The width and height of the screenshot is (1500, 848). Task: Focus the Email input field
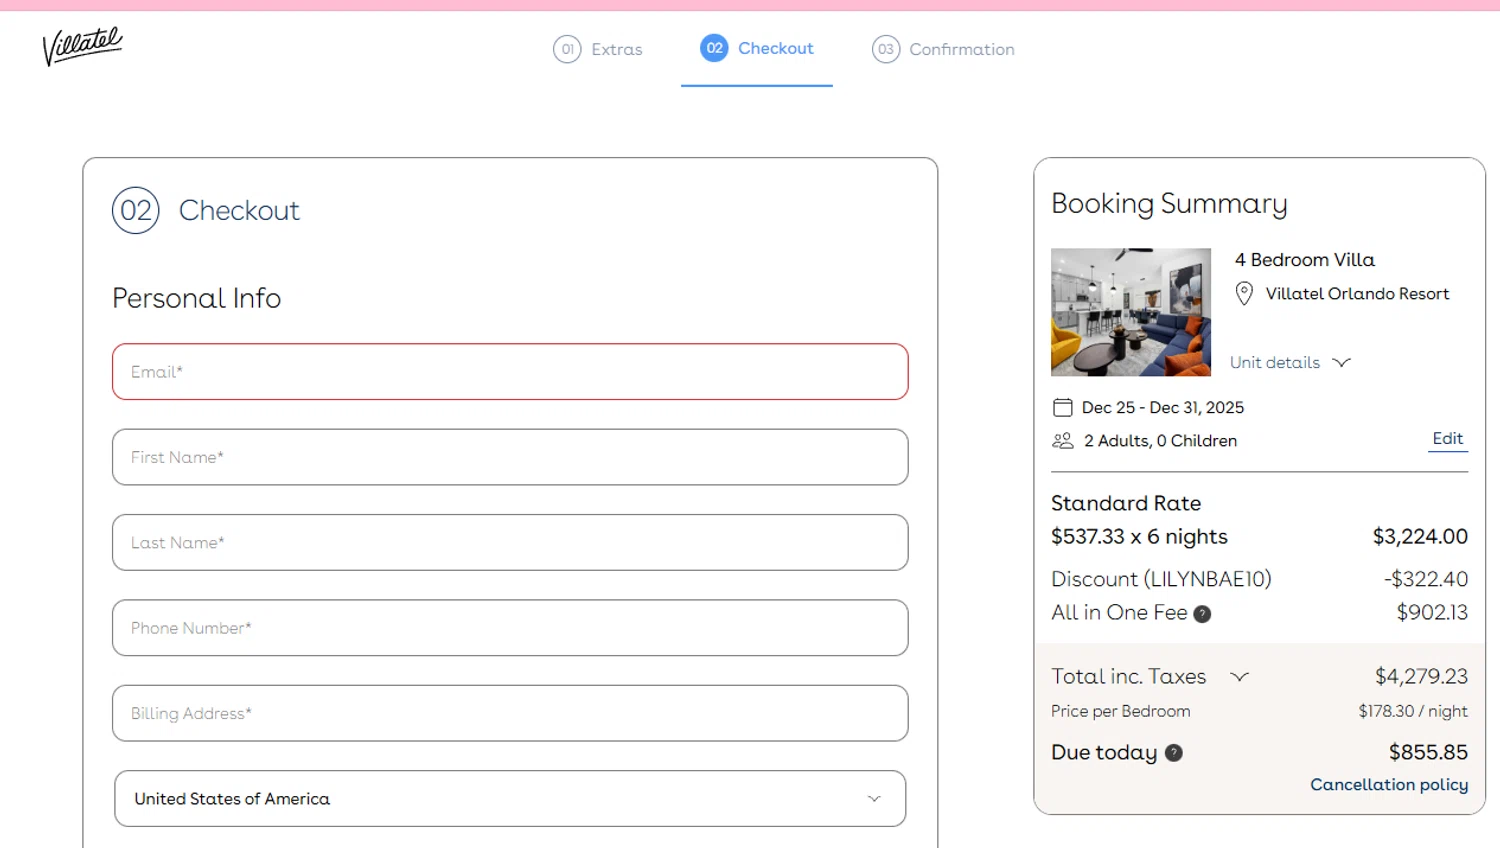click(x=510, y=372)
